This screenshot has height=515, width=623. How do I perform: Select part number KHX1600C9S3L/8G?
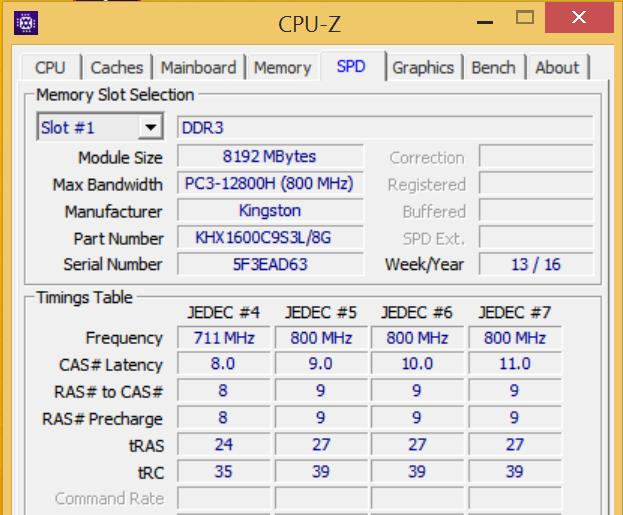[270, 237]
